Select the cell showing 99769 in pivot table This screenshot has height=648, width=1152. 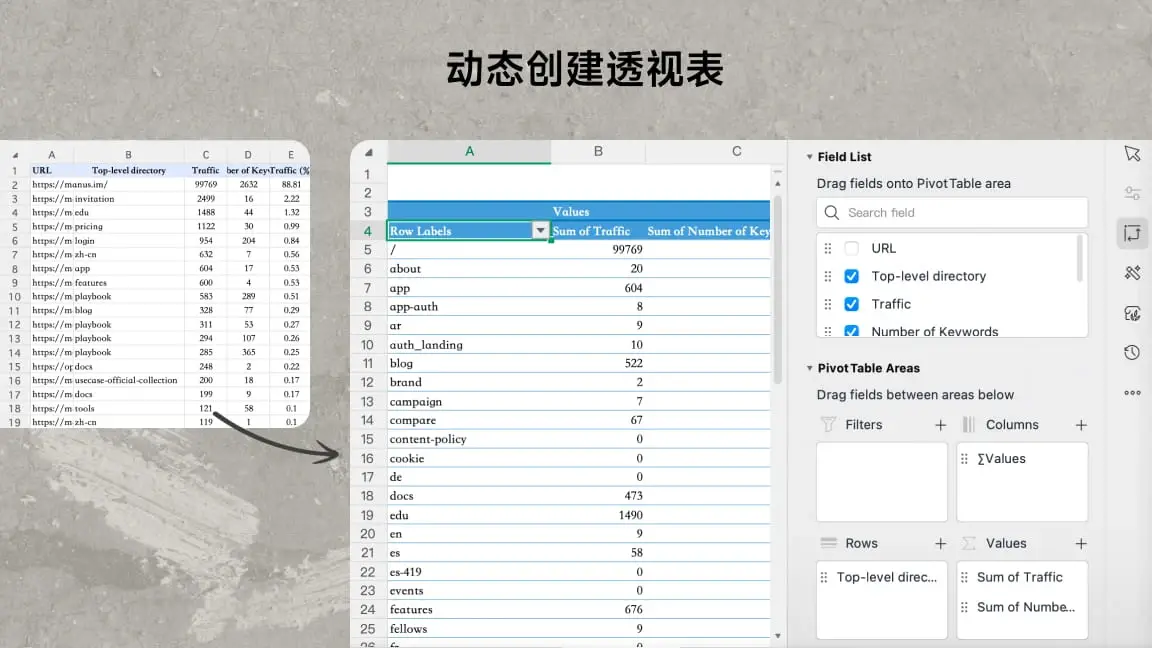click(x=598, y=250)
